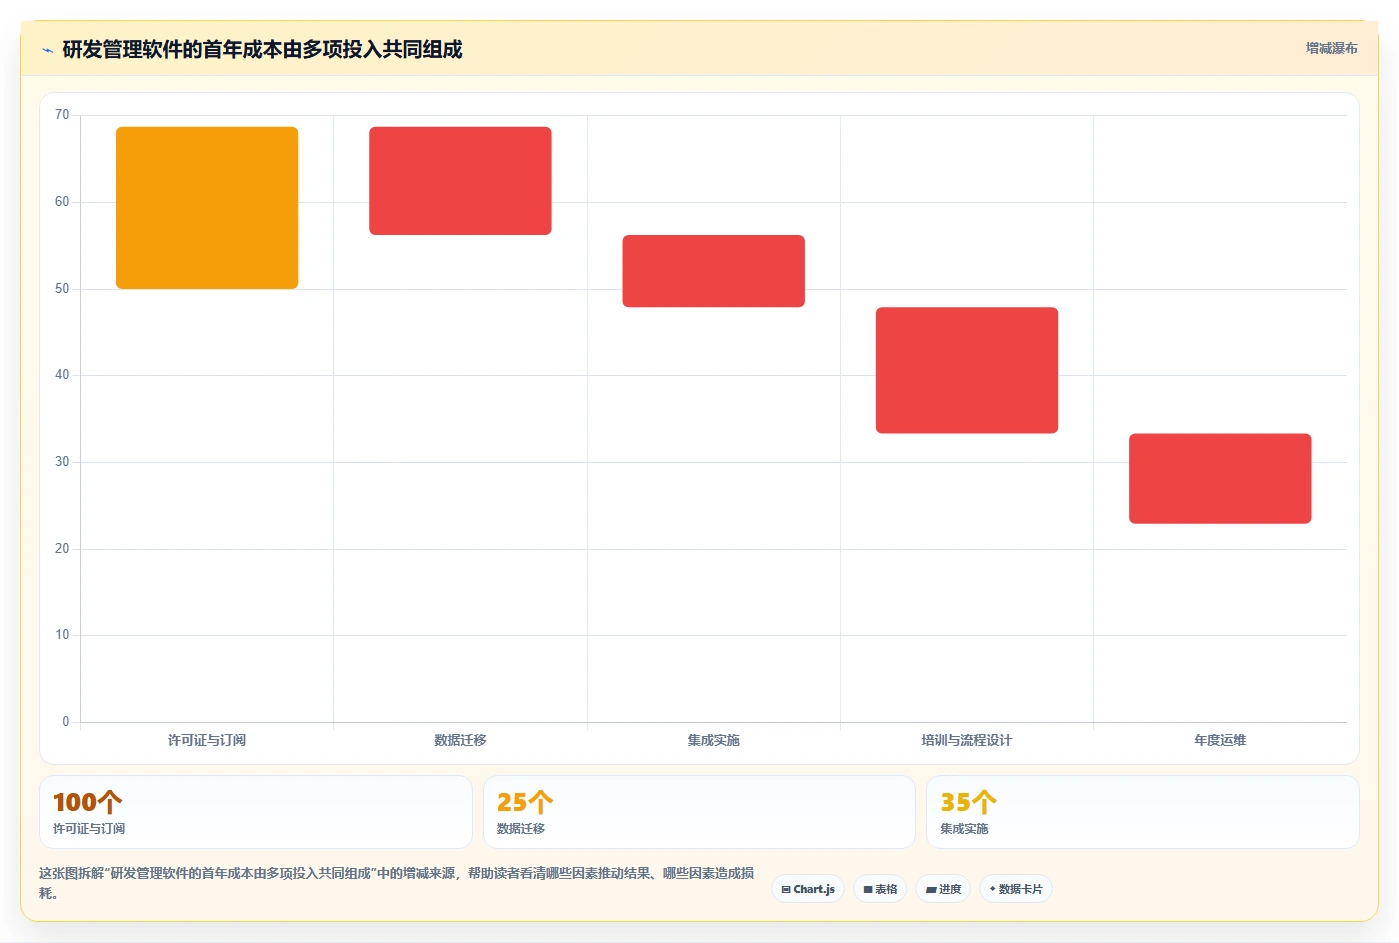Click the 许可证与订阅 x-axis label
This screenshot has height=943, width=1399.
(x=207, y=740)
